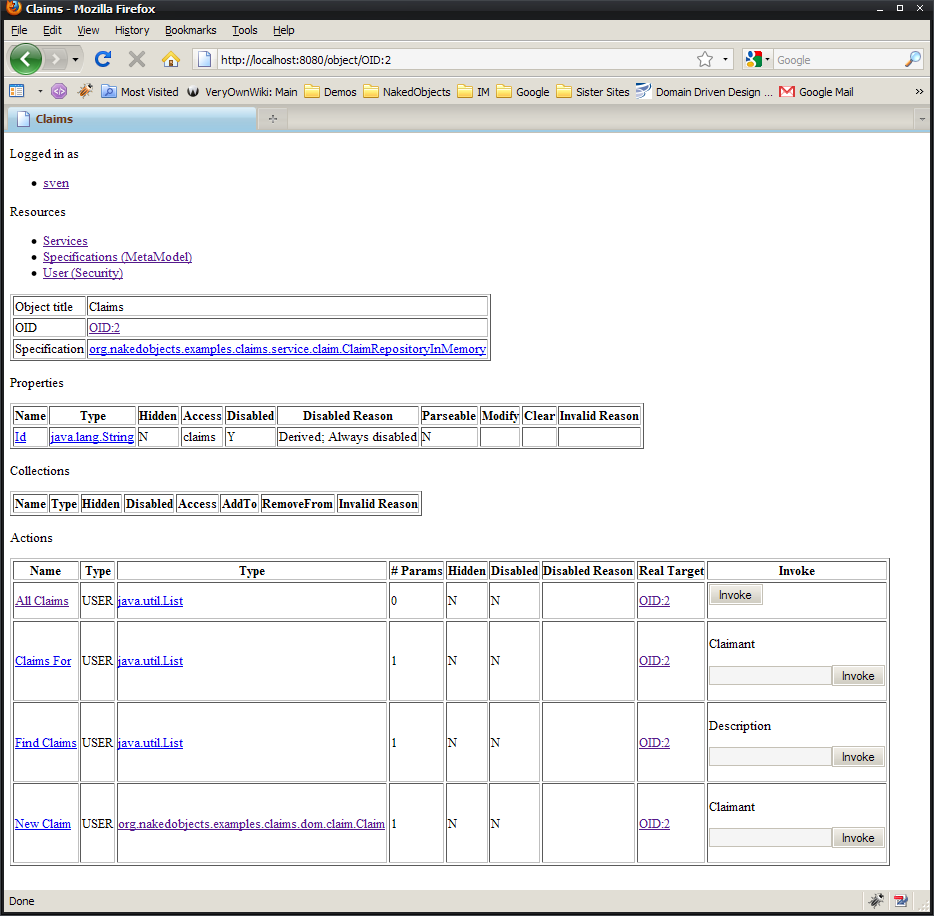Open the View menu
Screen dimensions: 934x916
coord(88,30)
